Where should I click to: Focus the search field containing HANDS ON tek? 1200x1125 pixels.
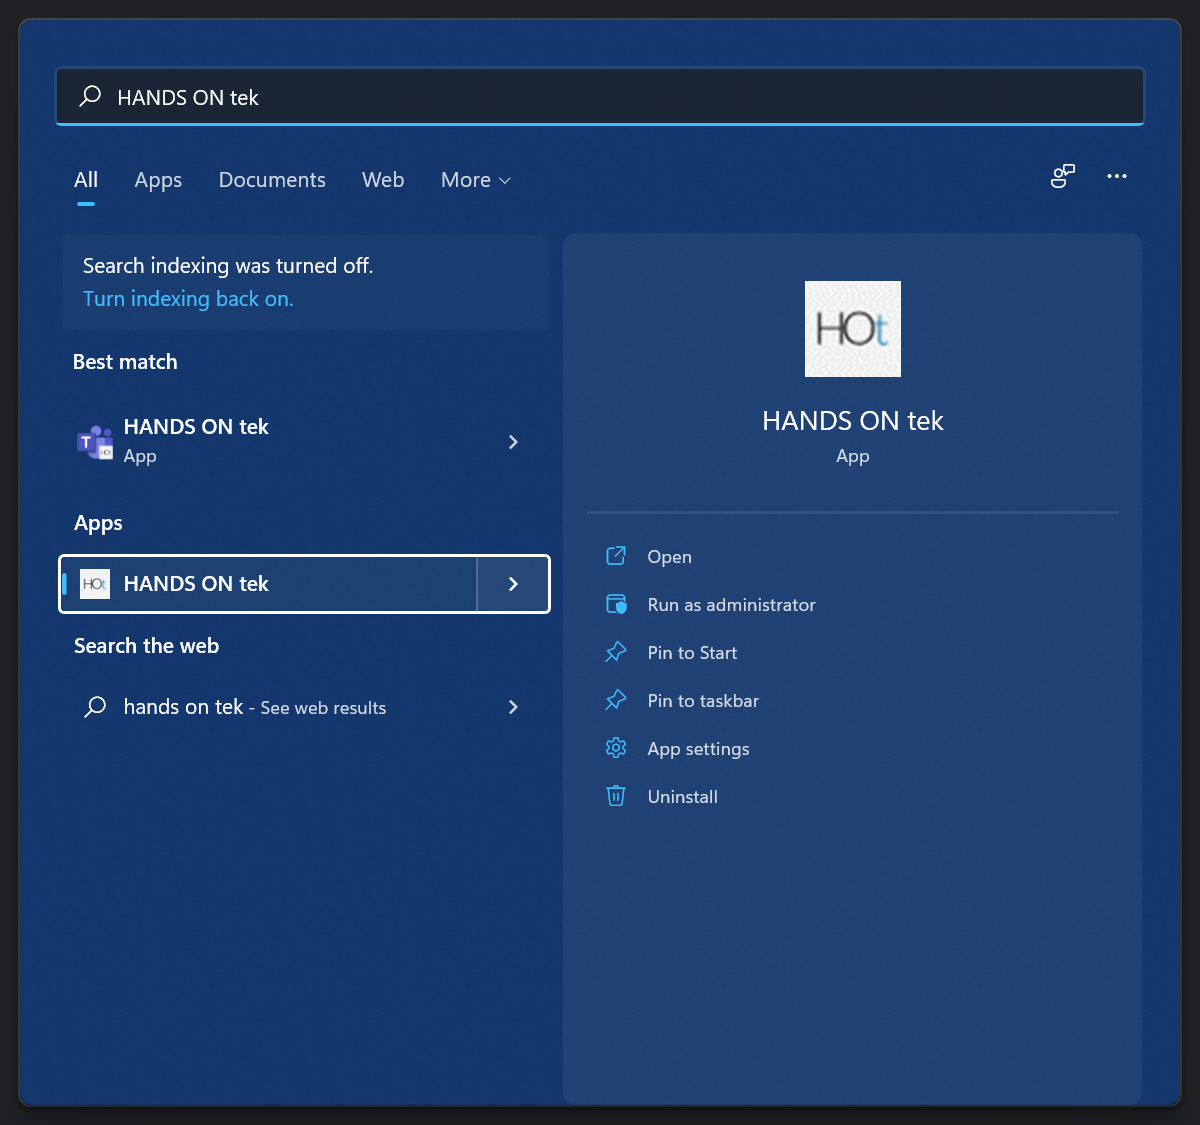tap(600, 97)
